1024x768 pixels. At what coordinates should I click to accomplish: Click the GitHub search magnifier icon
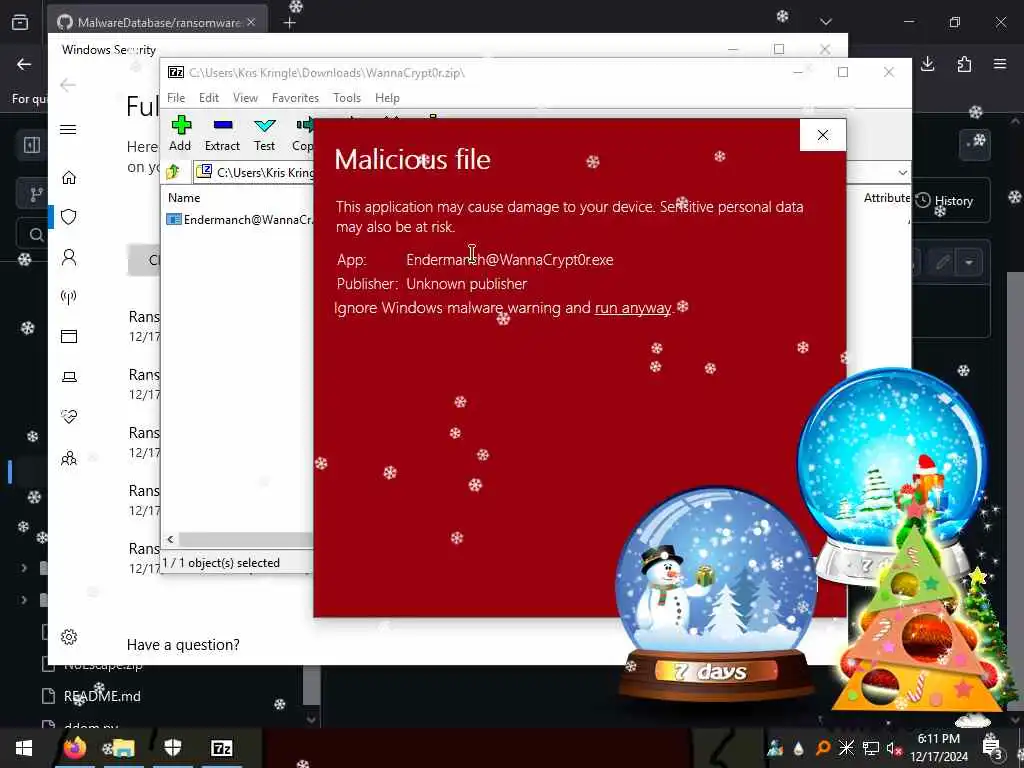[x=36, y=234]
